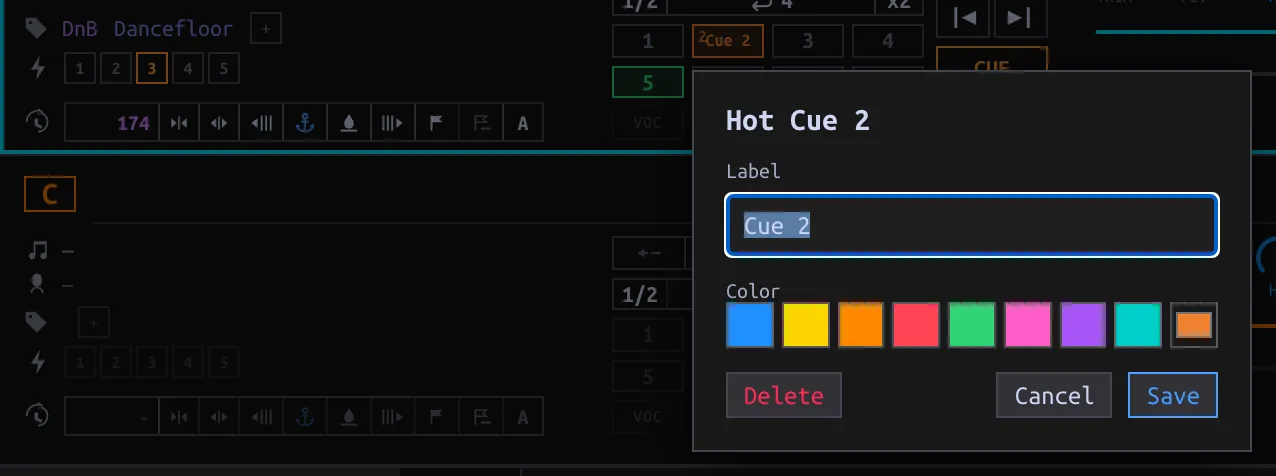Click remove-flag icon in 174 deck

point(481,123)
